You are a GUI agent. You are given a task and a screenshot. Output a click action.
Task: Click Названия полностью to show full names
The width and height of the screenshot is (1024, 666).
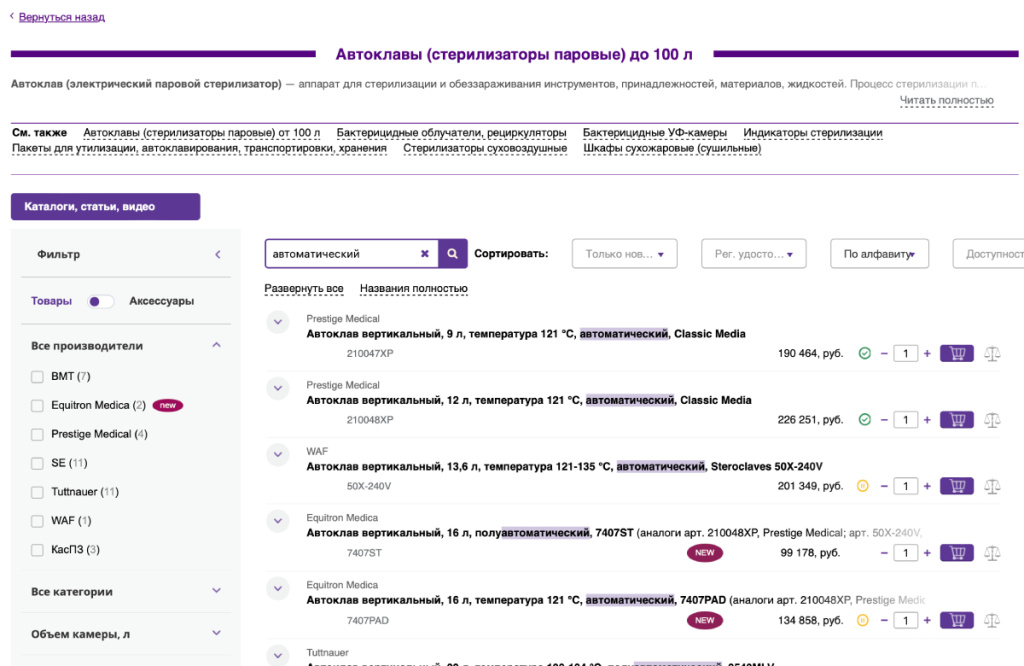pyautogui.click(x=413, y=289)
